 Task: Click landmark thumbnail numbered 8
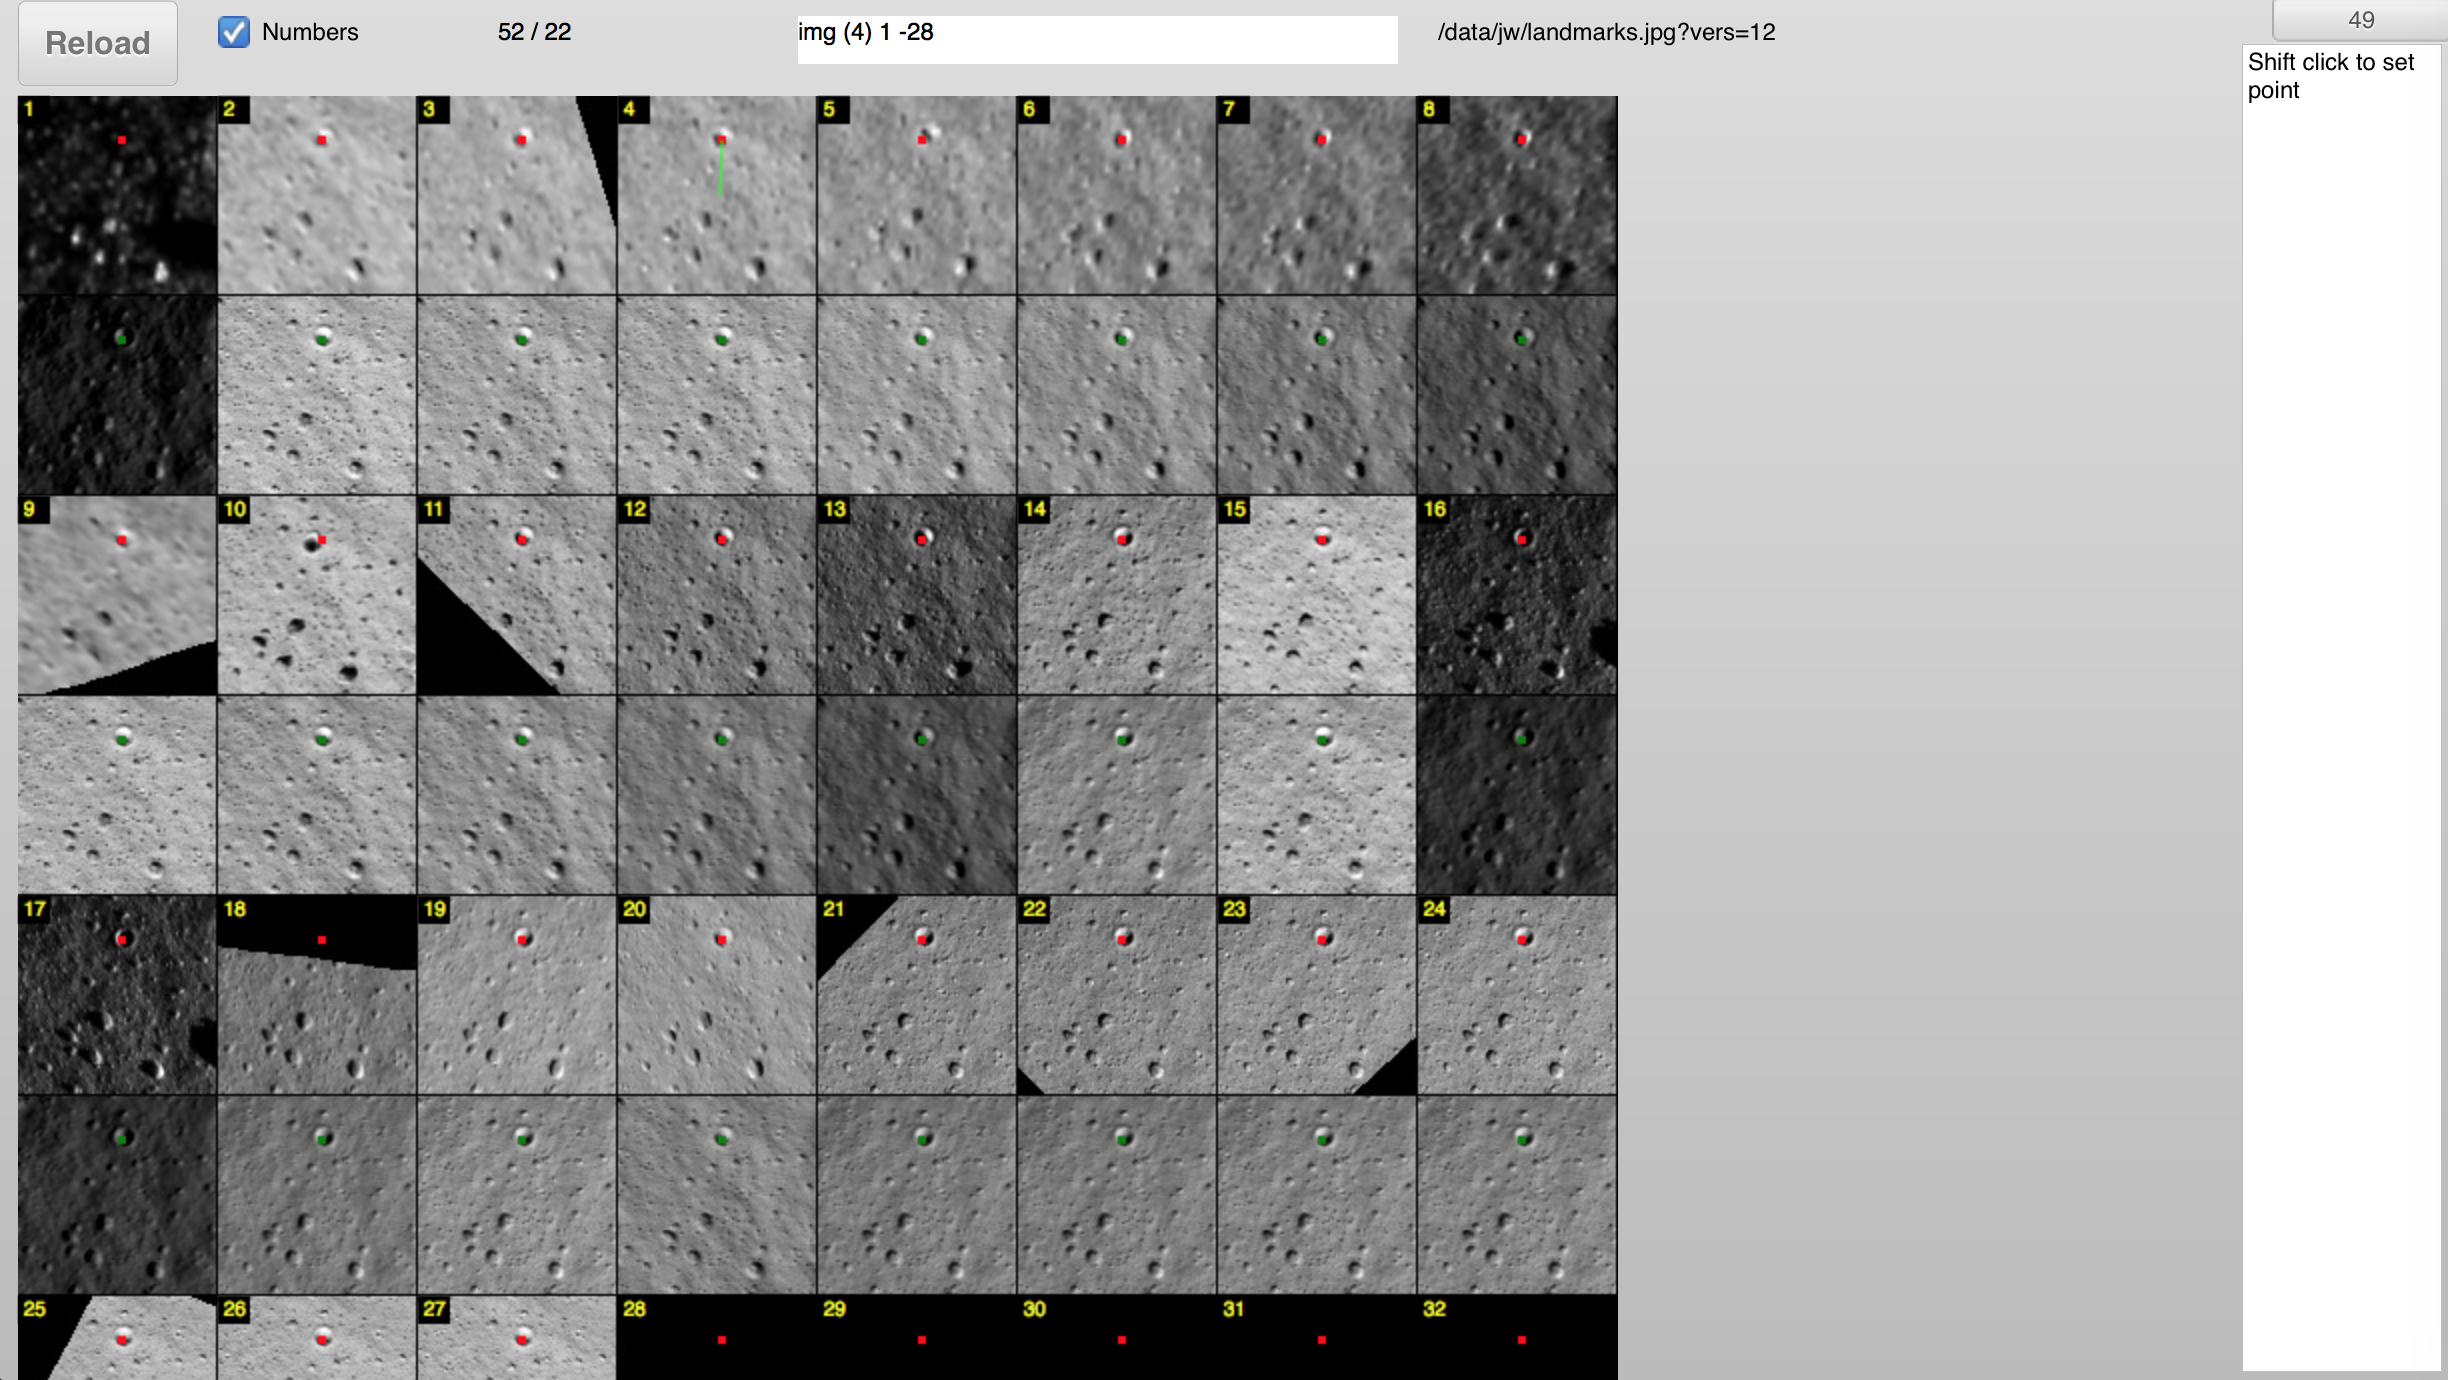pyautogui.click(x=1517, y=195)
